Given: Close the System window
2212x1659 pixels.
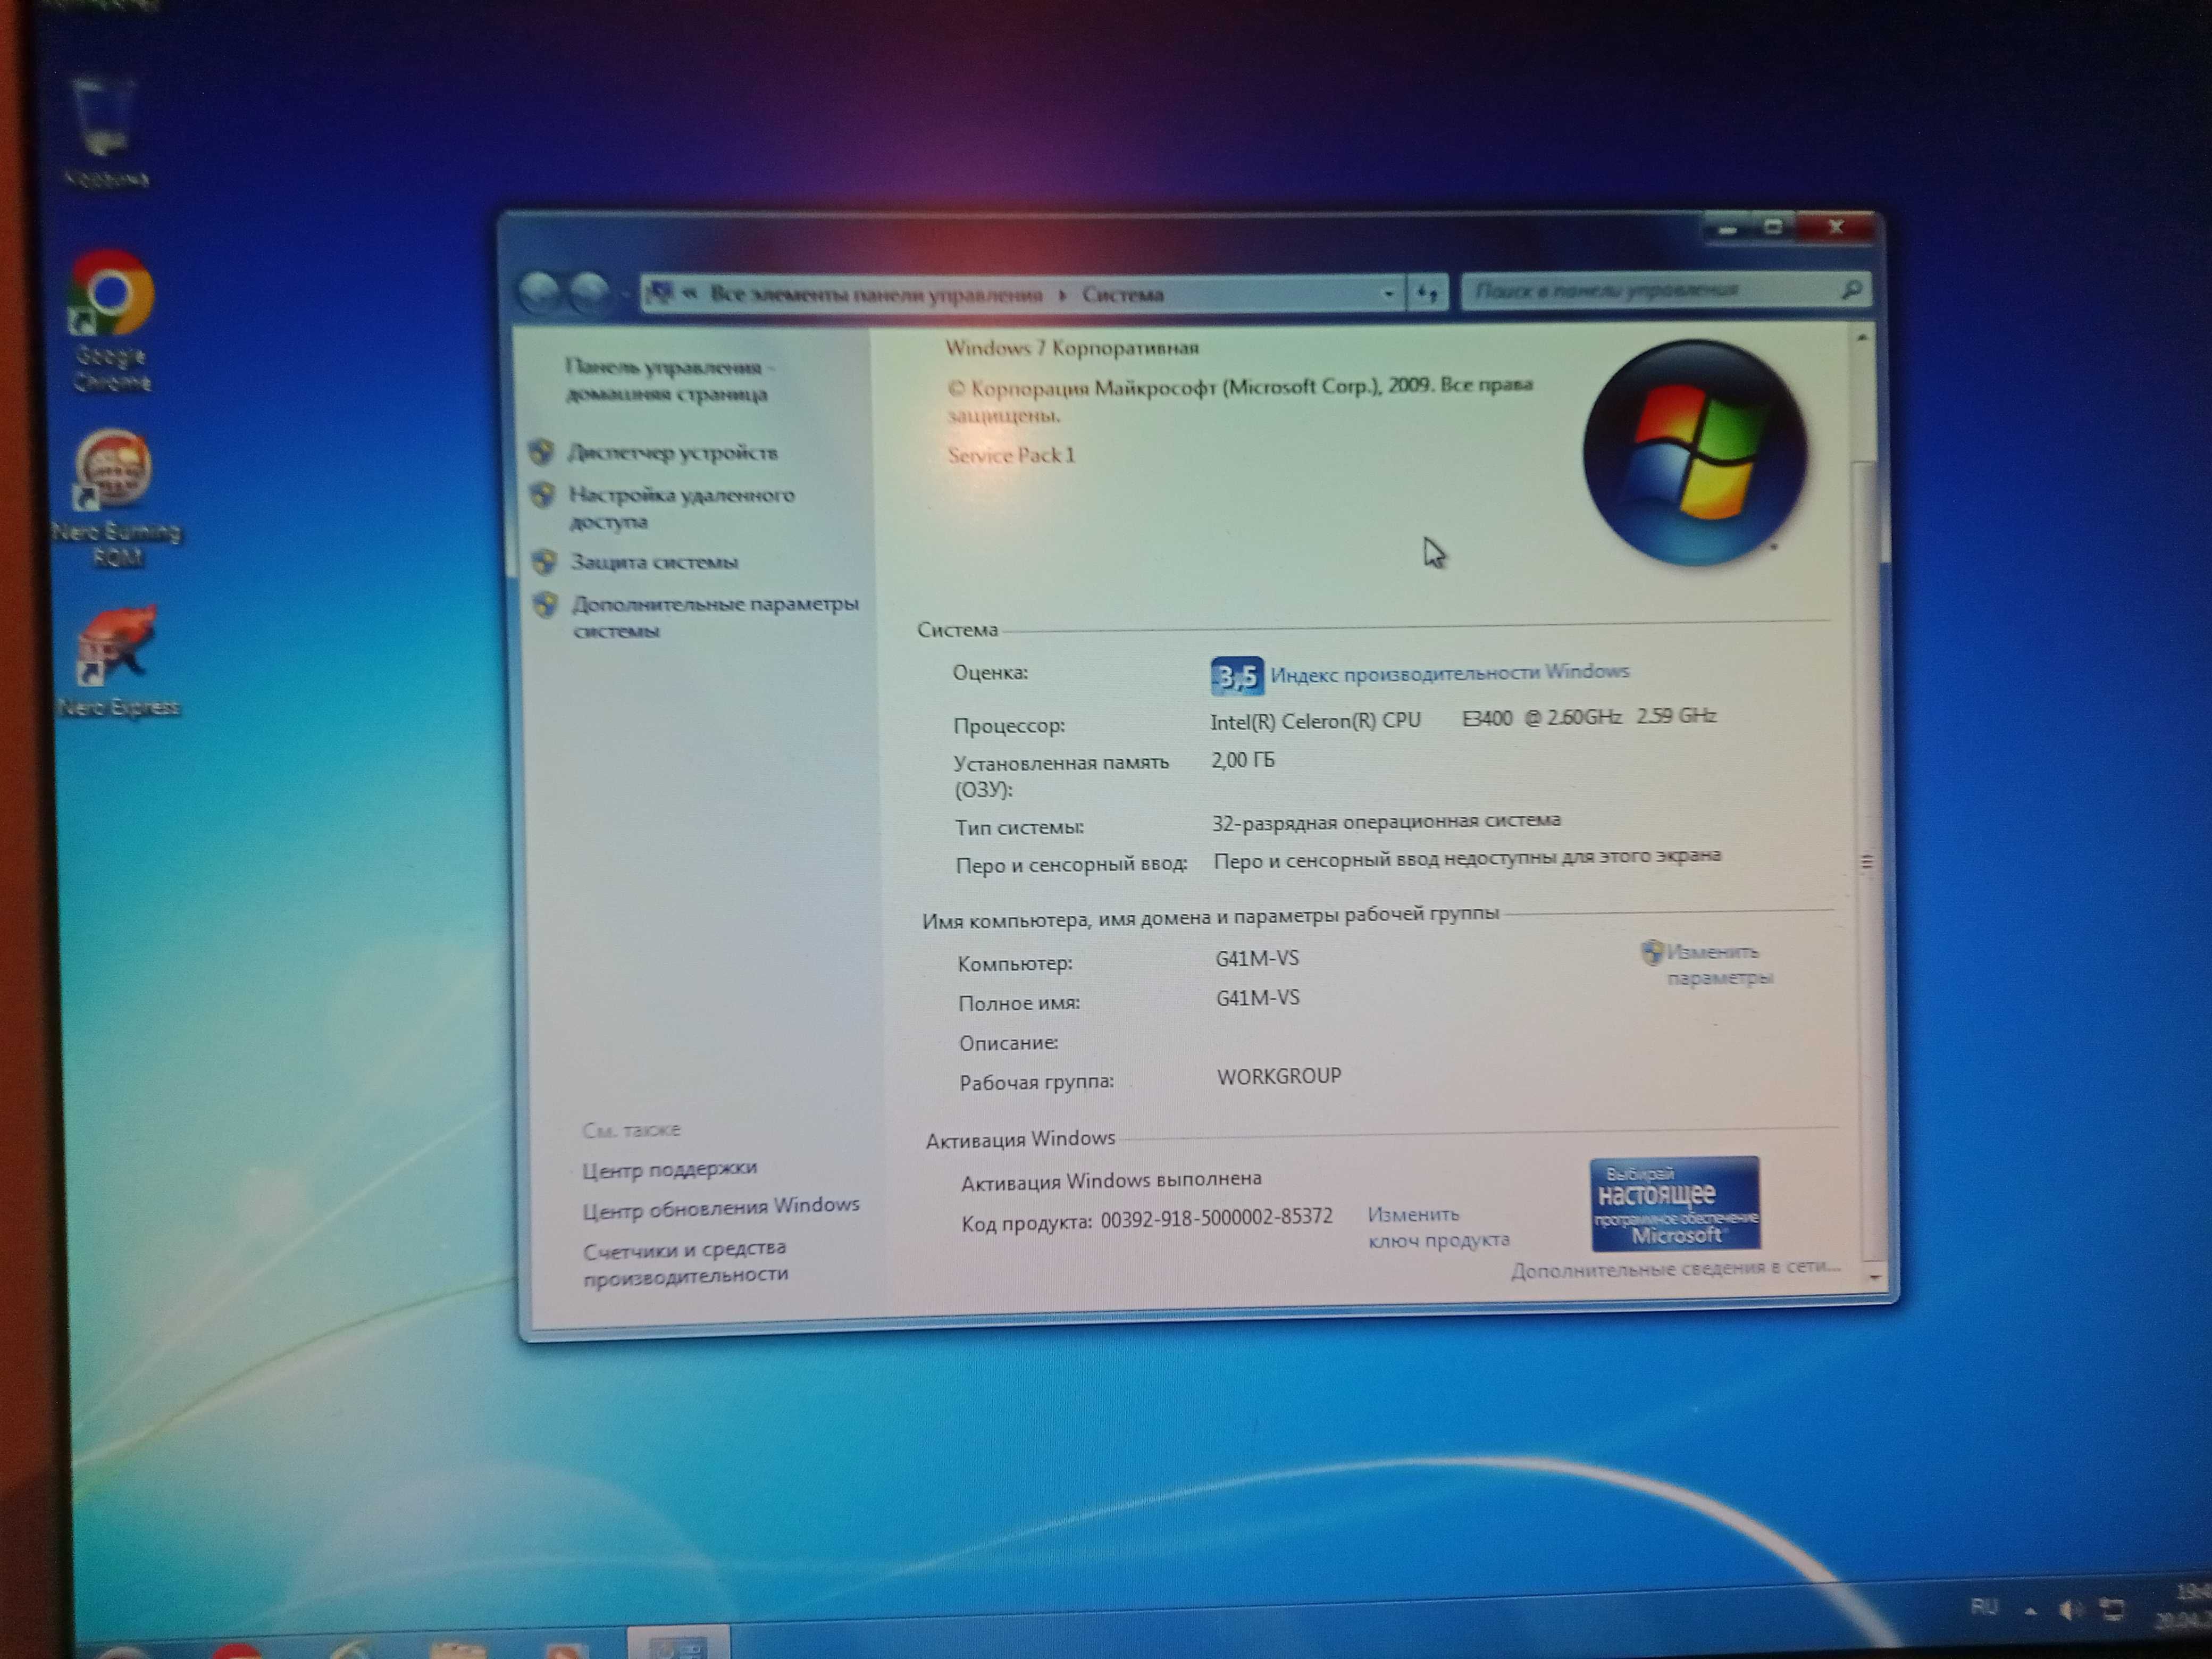Looking at the screenshot, I should [x=1836, y=228].
